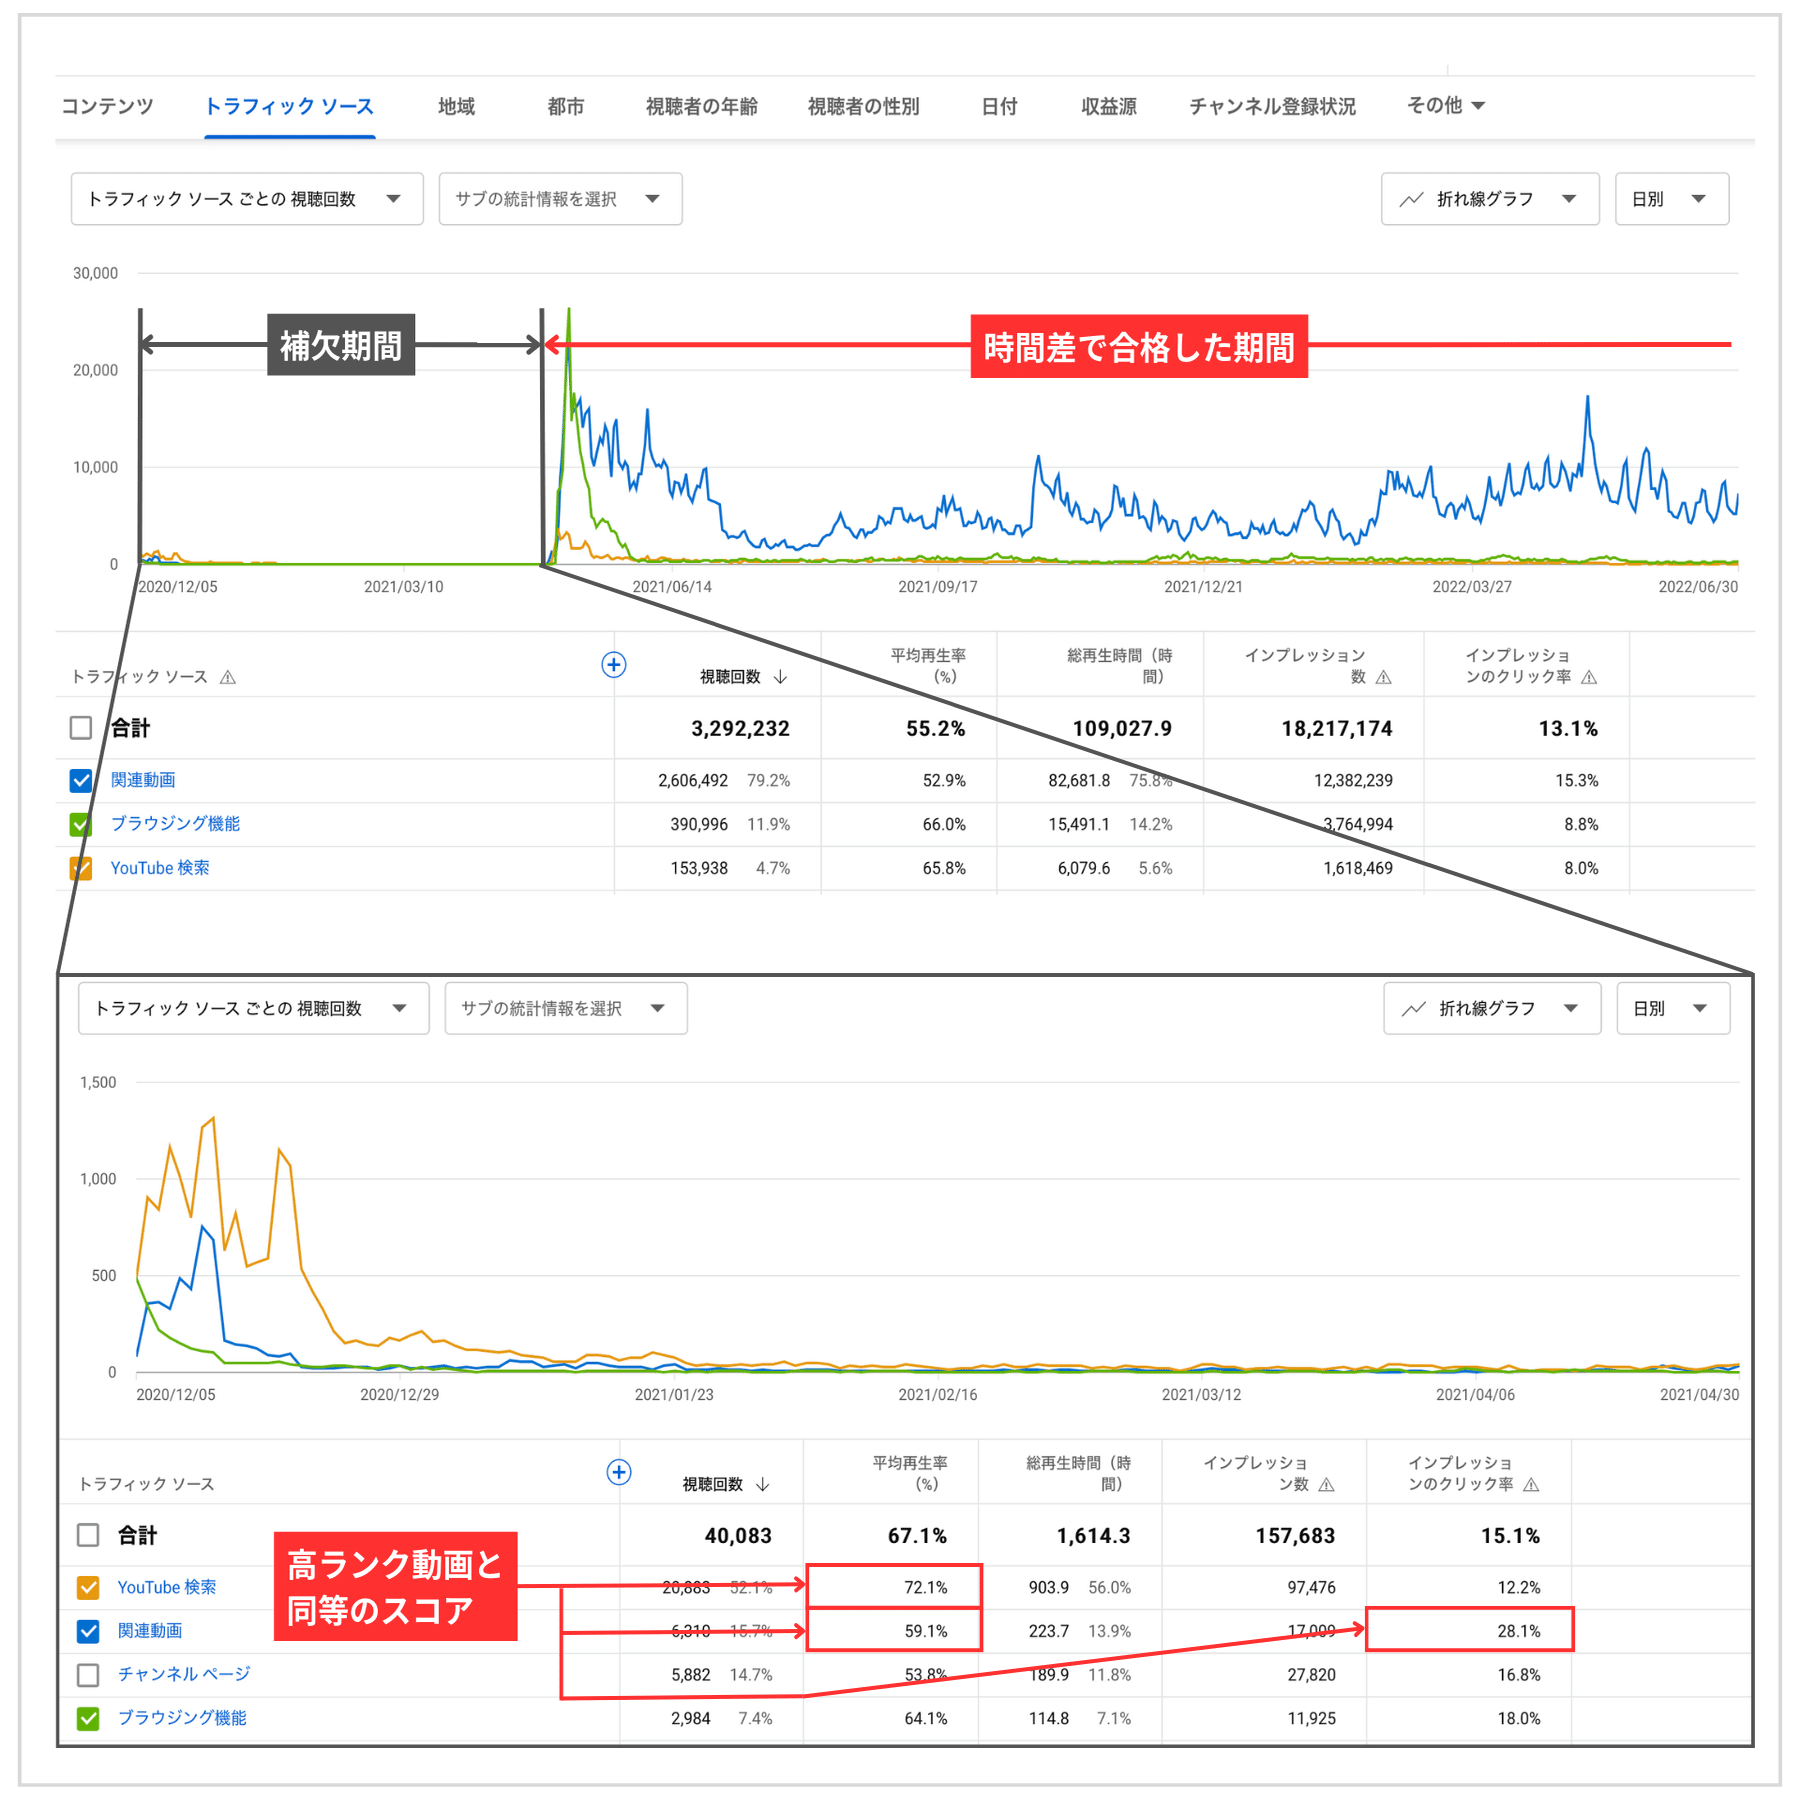1800x1800 pixels.
Task: Sort by upper 平均再生率 (%) column header
Action: pos(928,666)
